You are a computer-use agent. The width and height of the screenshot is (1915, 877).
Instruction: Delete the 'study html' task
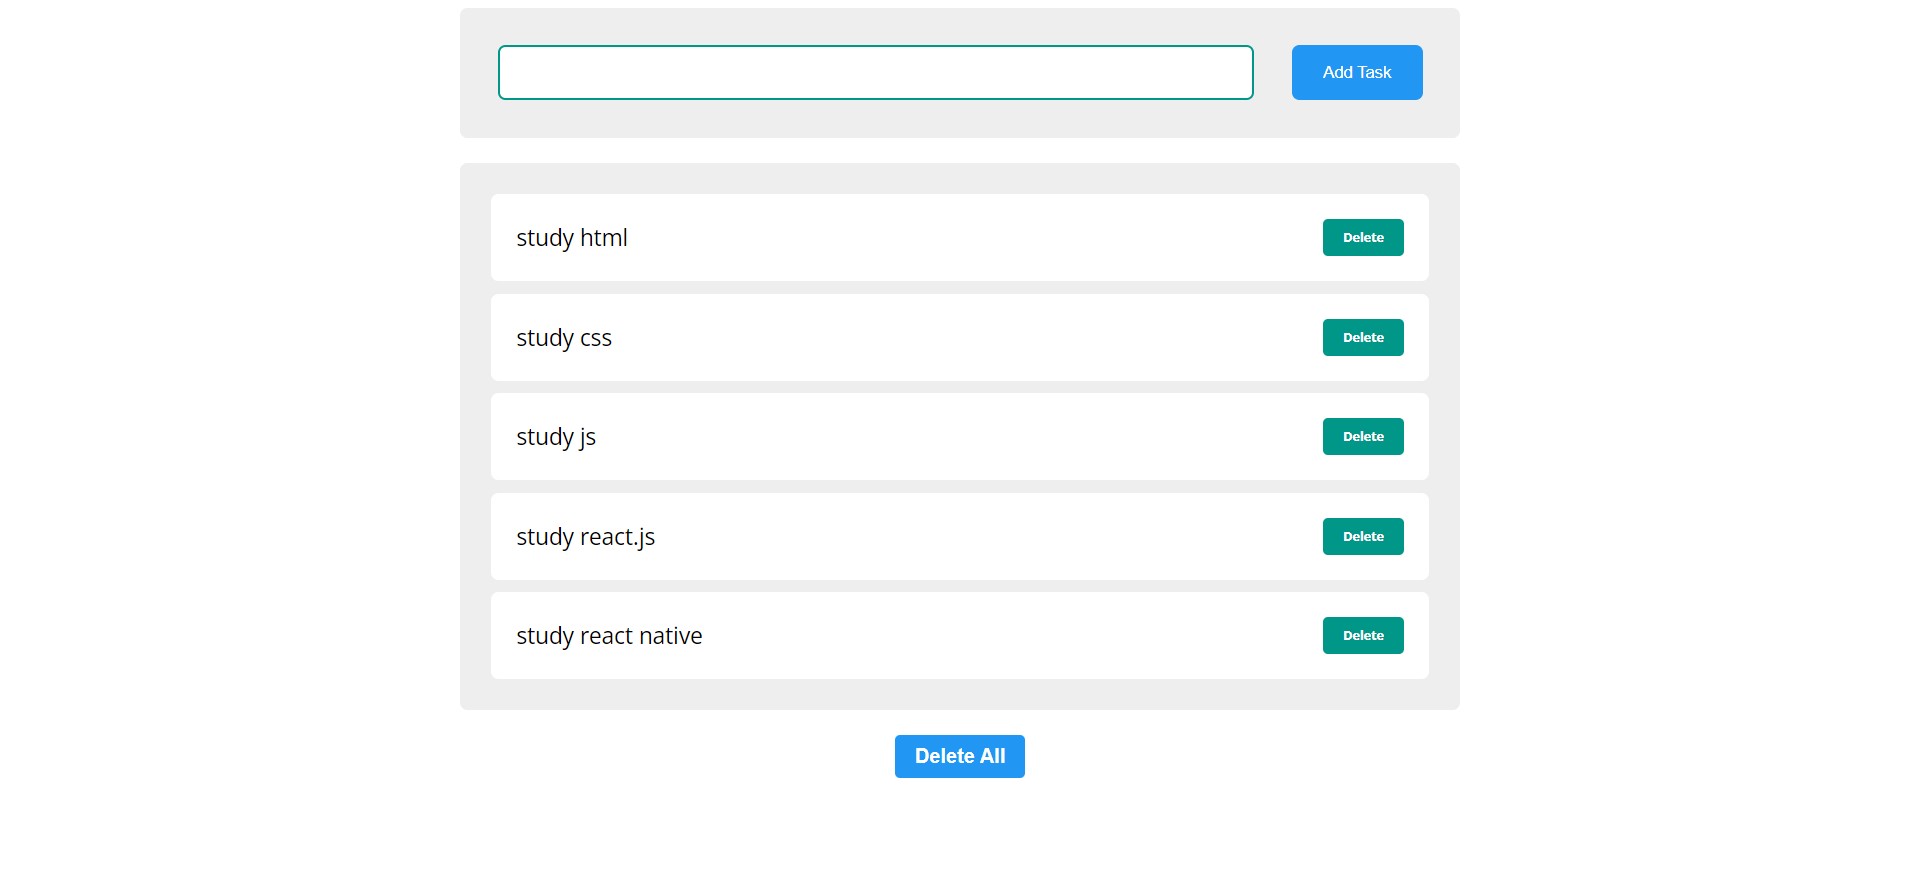(x=1362, y=238)
